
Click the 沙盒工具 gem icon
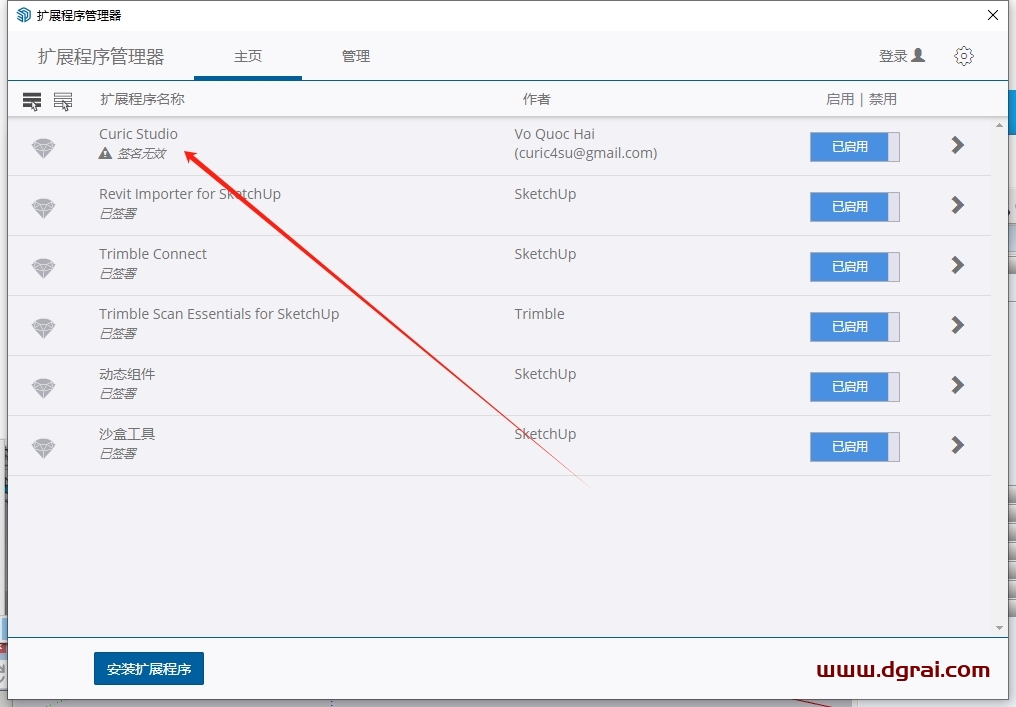click(43, 448)
